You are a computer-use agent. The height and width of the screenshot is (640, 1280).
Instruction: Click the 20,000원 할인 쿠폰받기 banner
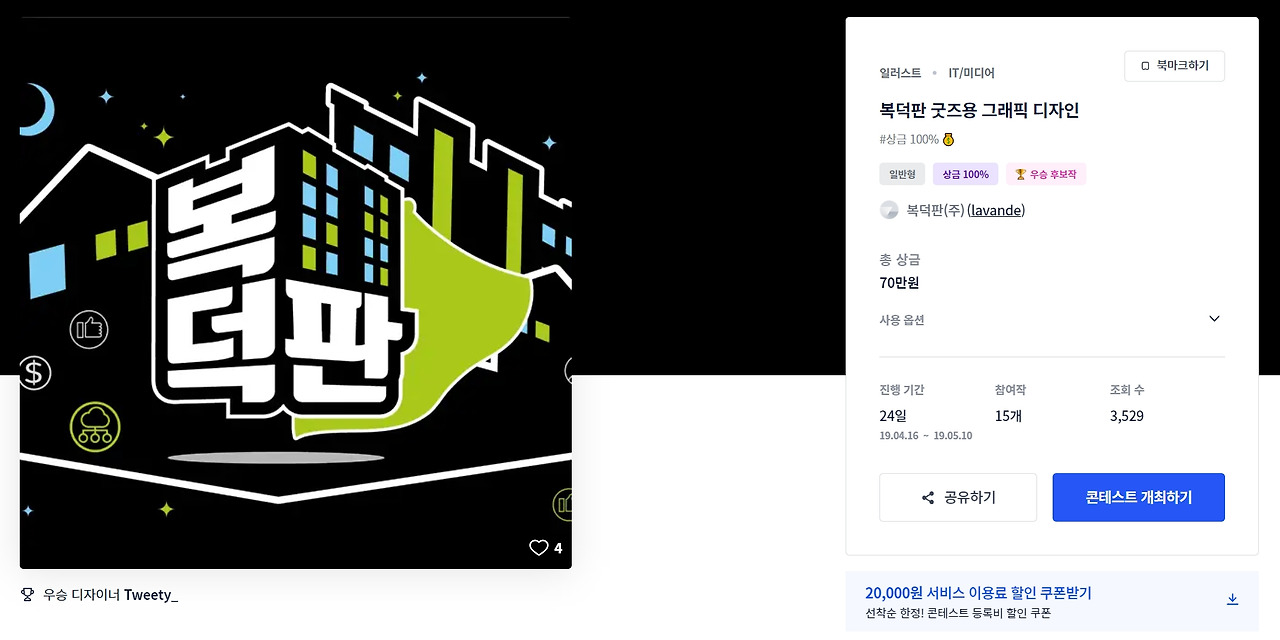pyautogui.click(x=1052, y=602)
